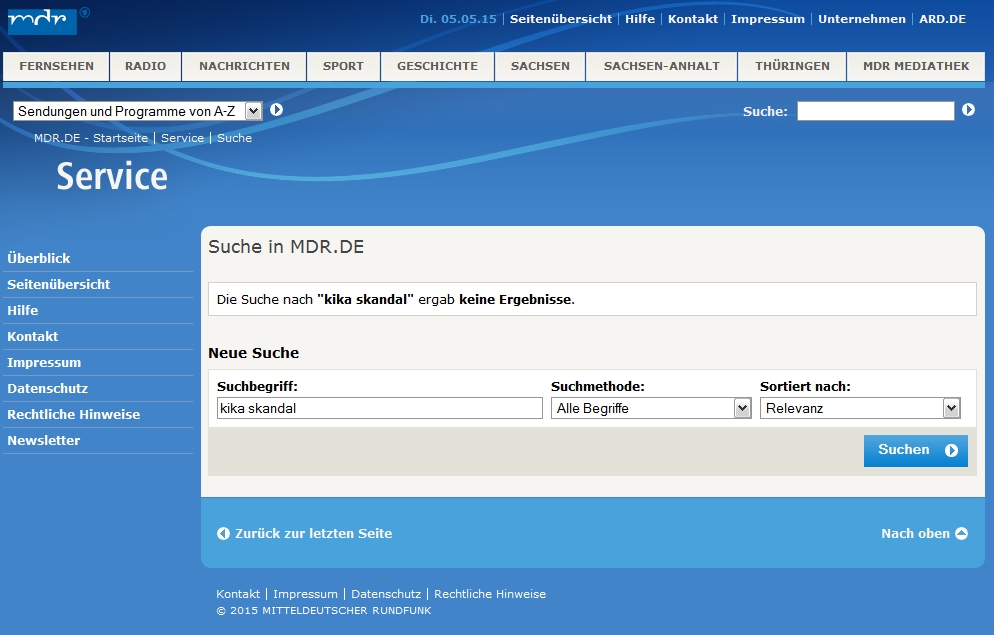994x635 pixels.
Task: Focus the Suchbegriff field with kika skandal
Action: click(380, 408)
